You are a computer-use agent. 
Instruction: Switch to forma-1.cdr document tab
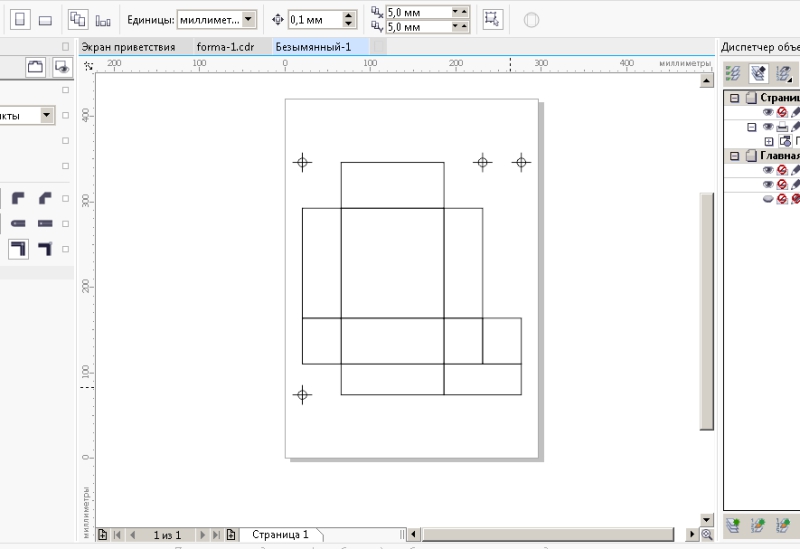(225, 47)
